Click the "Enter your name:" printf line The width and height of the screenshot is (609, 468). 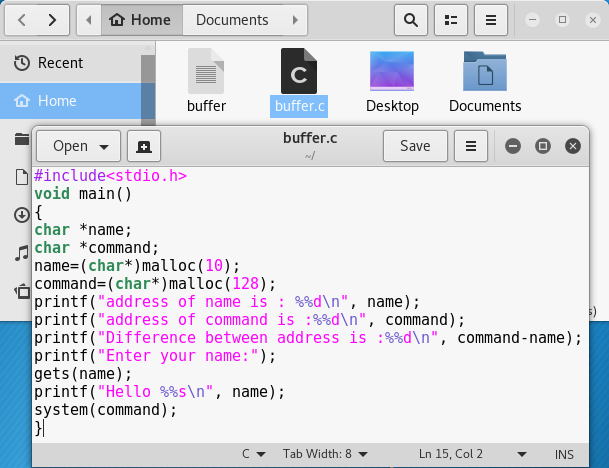[x=155, y=356]
